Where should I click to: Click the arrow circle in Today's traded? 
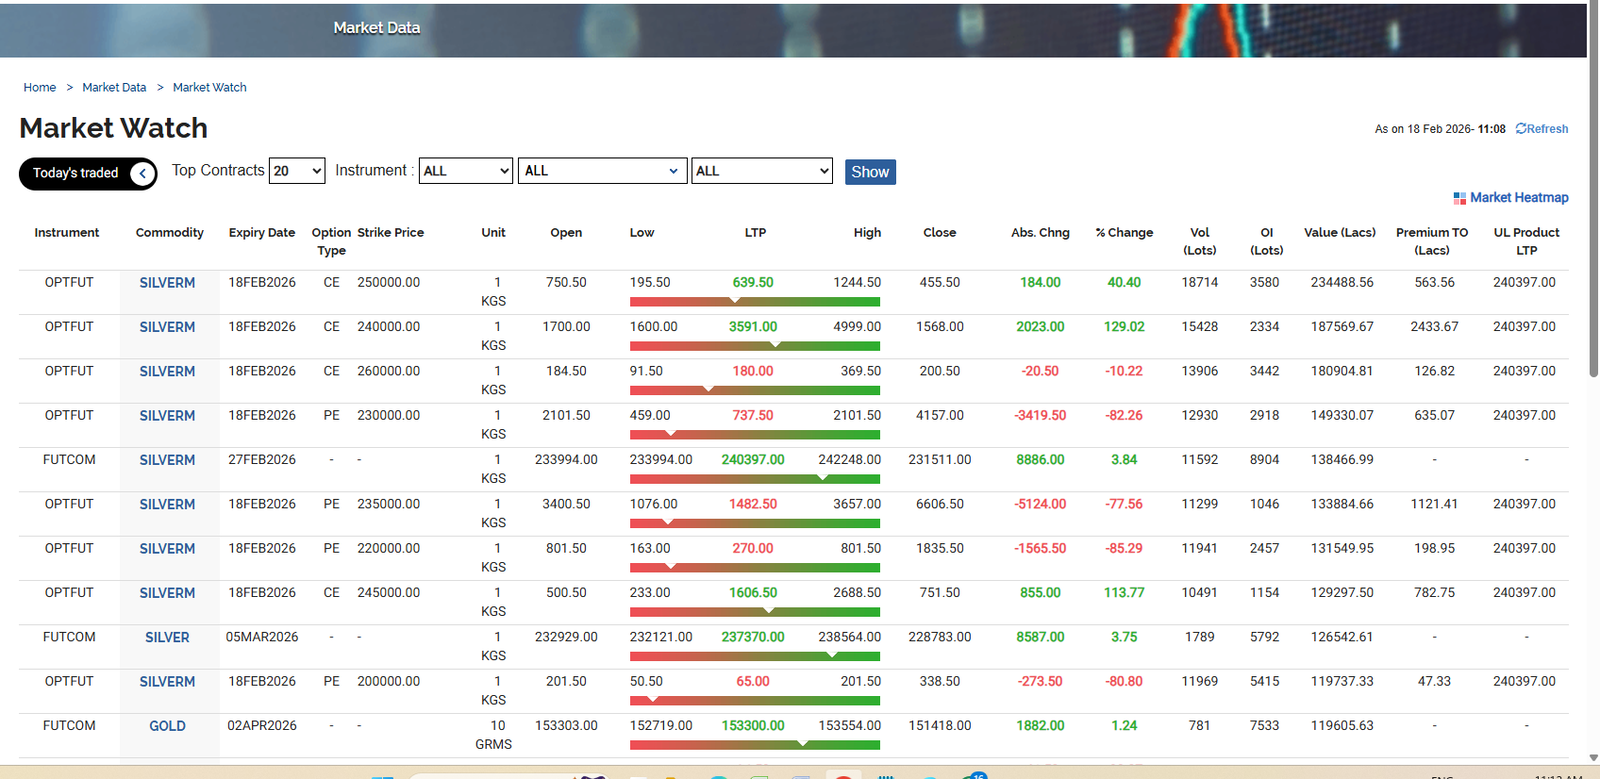pyautogui.click(x=143, y=174)
